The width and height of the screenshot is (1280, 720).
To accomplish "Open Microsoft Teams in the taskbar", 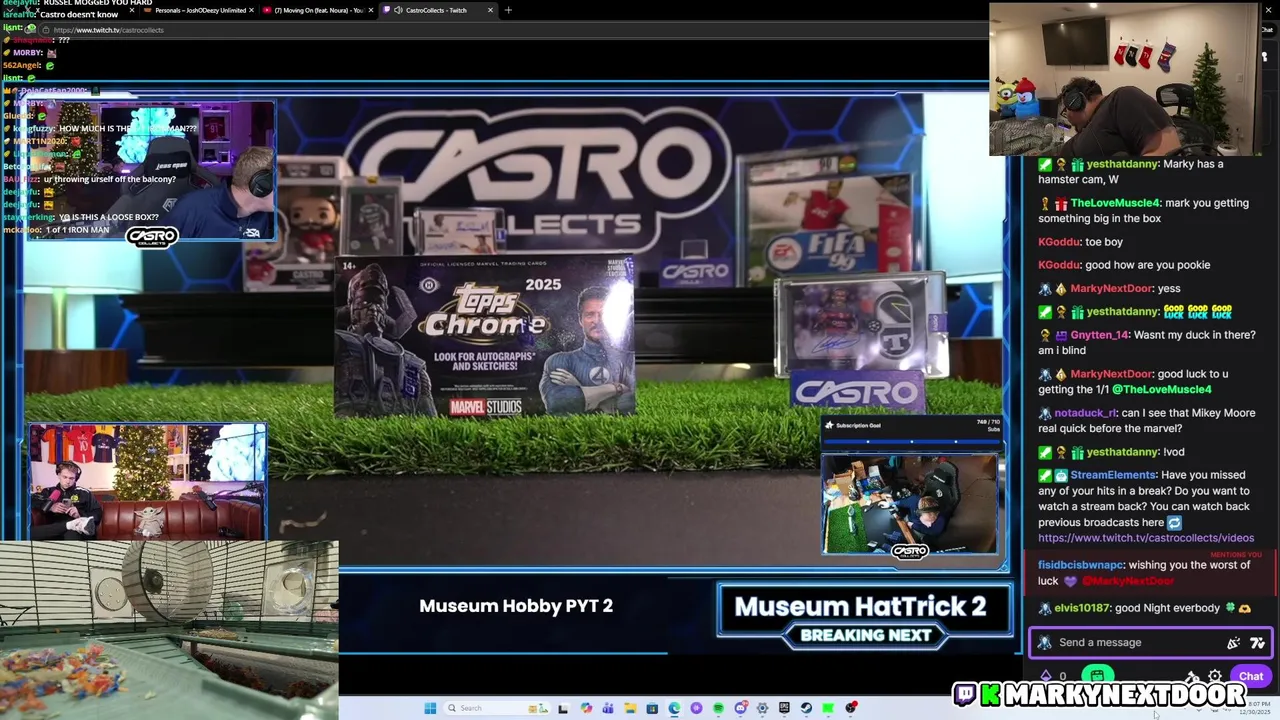I will [608, 708].
